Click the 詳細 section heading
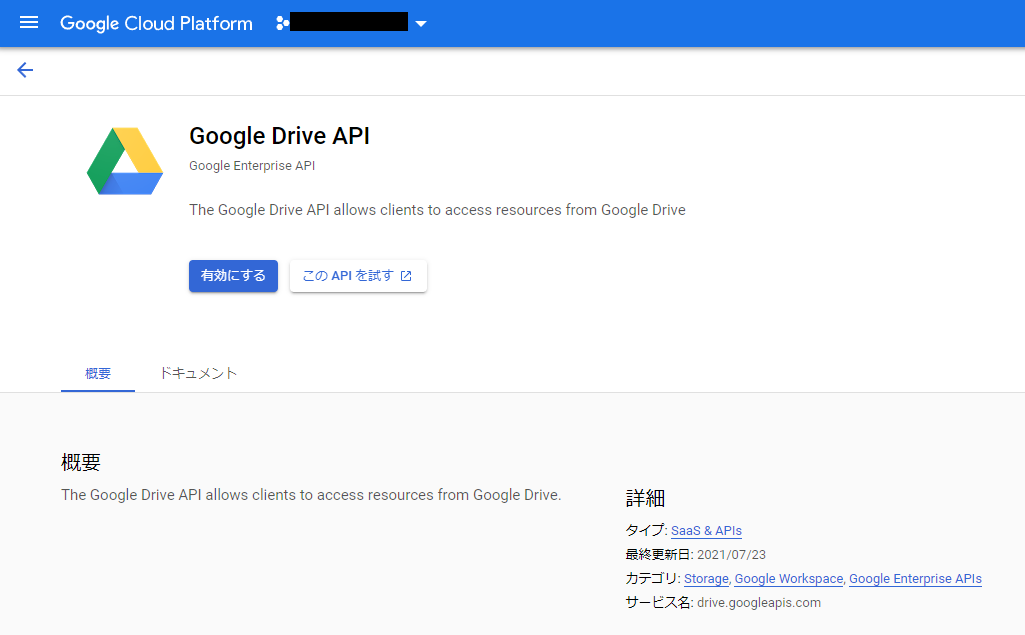 (x=645, y=499)
